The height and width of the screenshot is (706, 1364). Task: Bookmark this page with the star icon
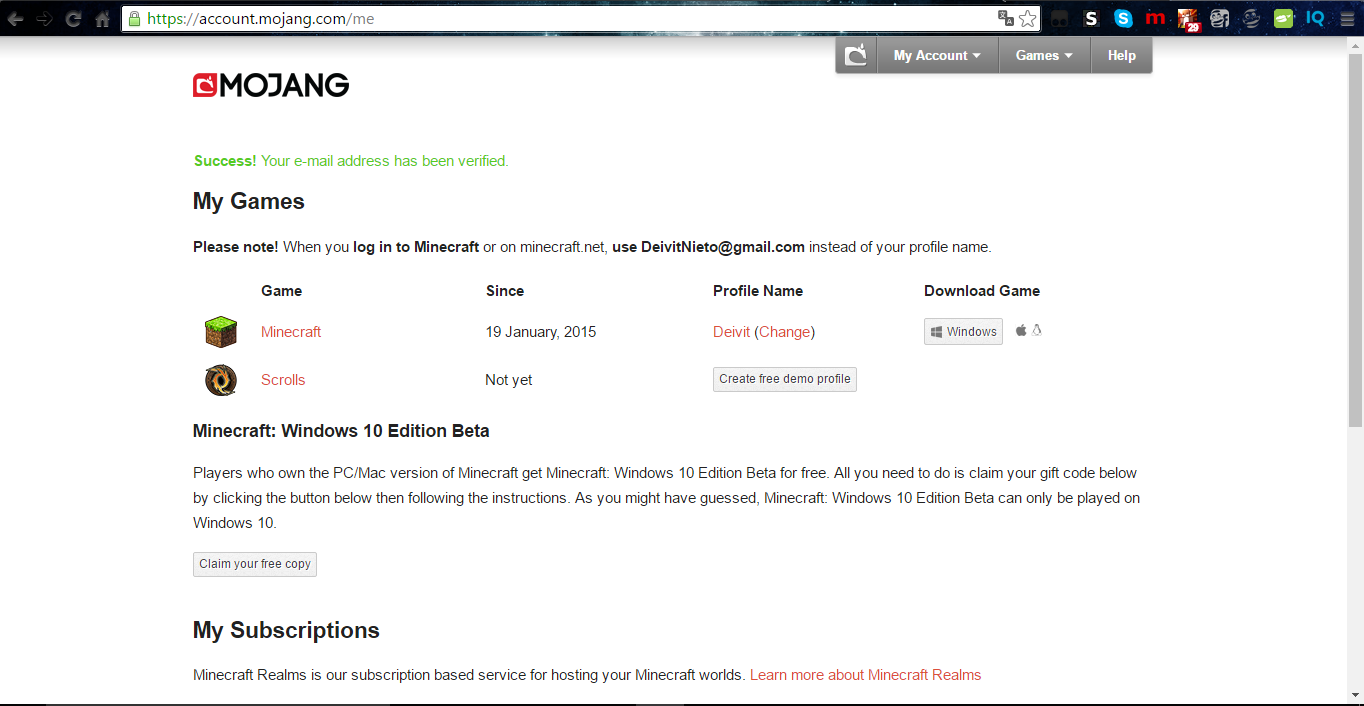[1028, 18]
